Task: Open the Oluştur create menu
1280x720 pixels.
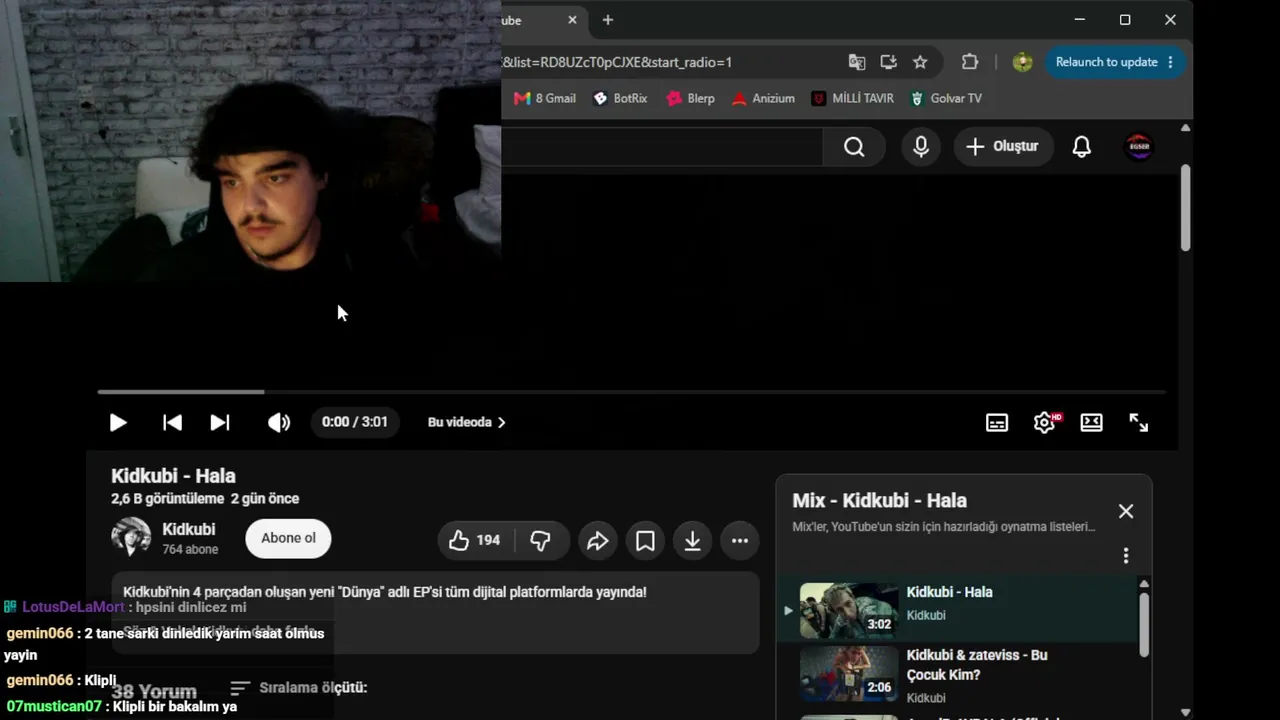Action: pos(1002,147)
